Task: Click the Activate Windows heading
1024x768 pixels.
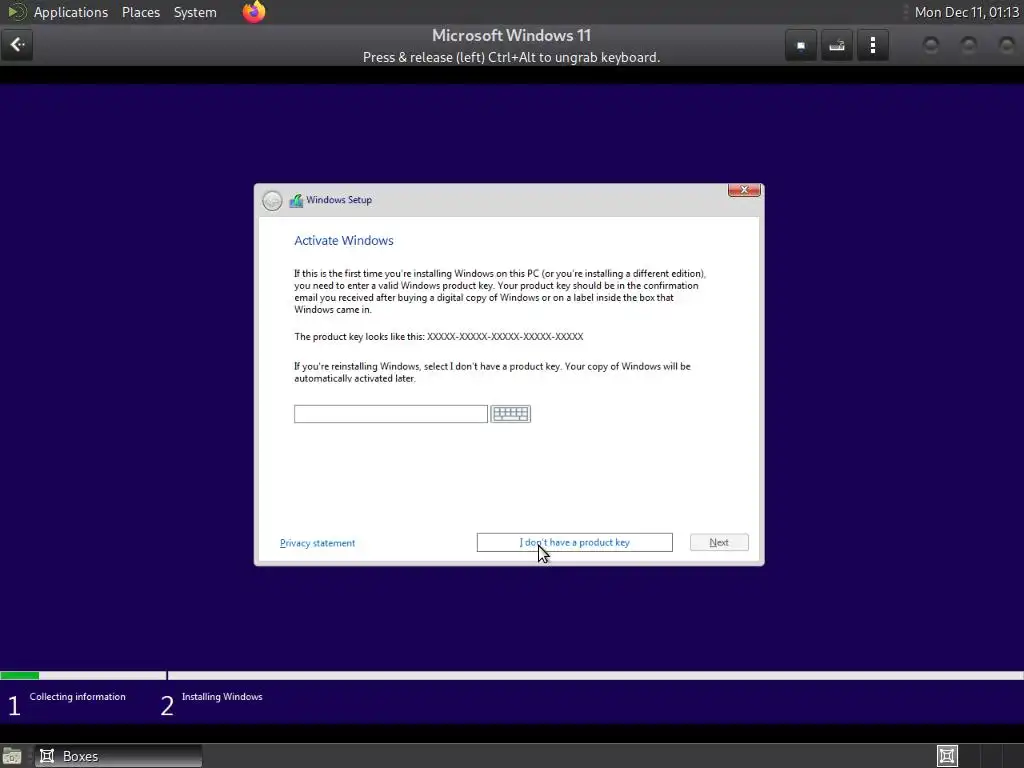Action: 344,240
